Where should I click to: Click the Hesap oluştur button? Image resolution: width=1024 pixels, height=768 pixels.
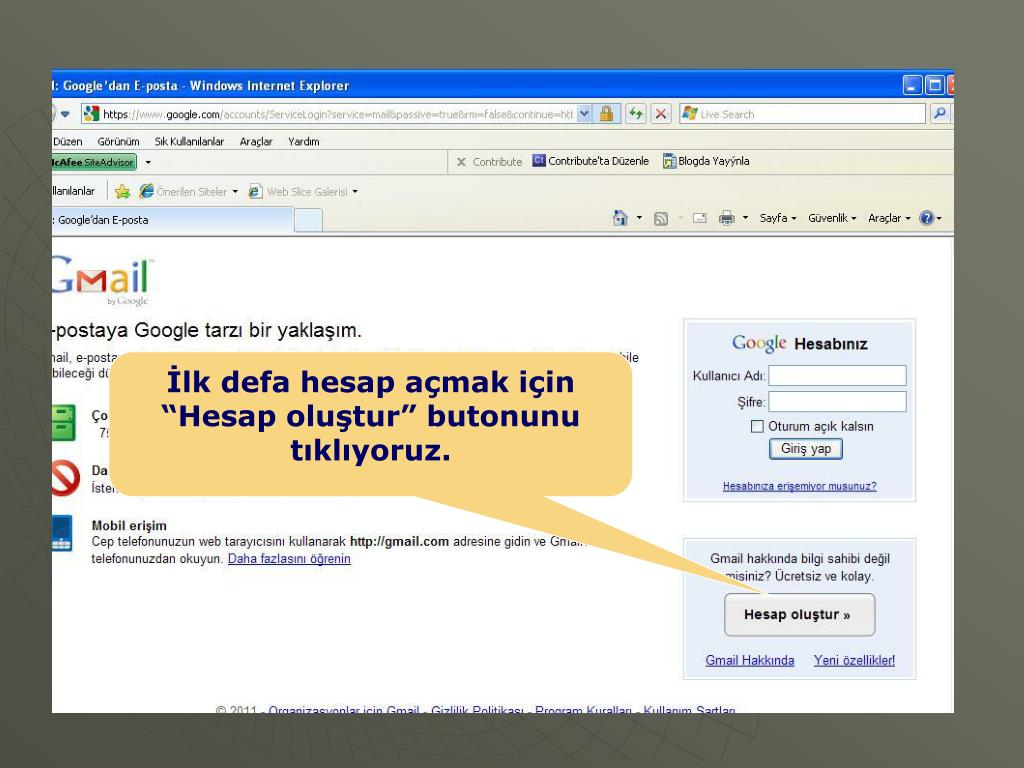799,615
